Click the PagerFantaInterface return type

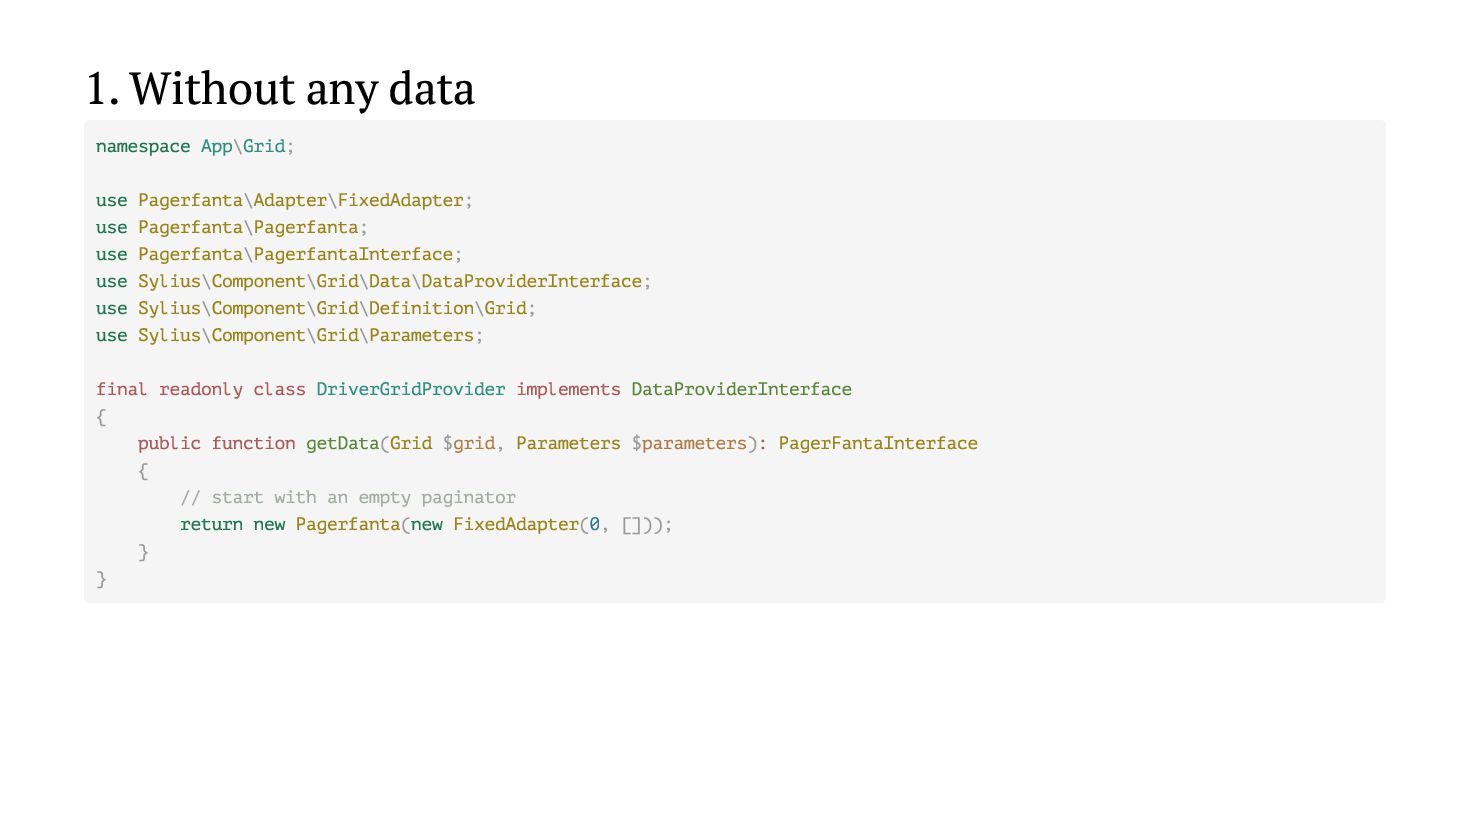point(878,443)
